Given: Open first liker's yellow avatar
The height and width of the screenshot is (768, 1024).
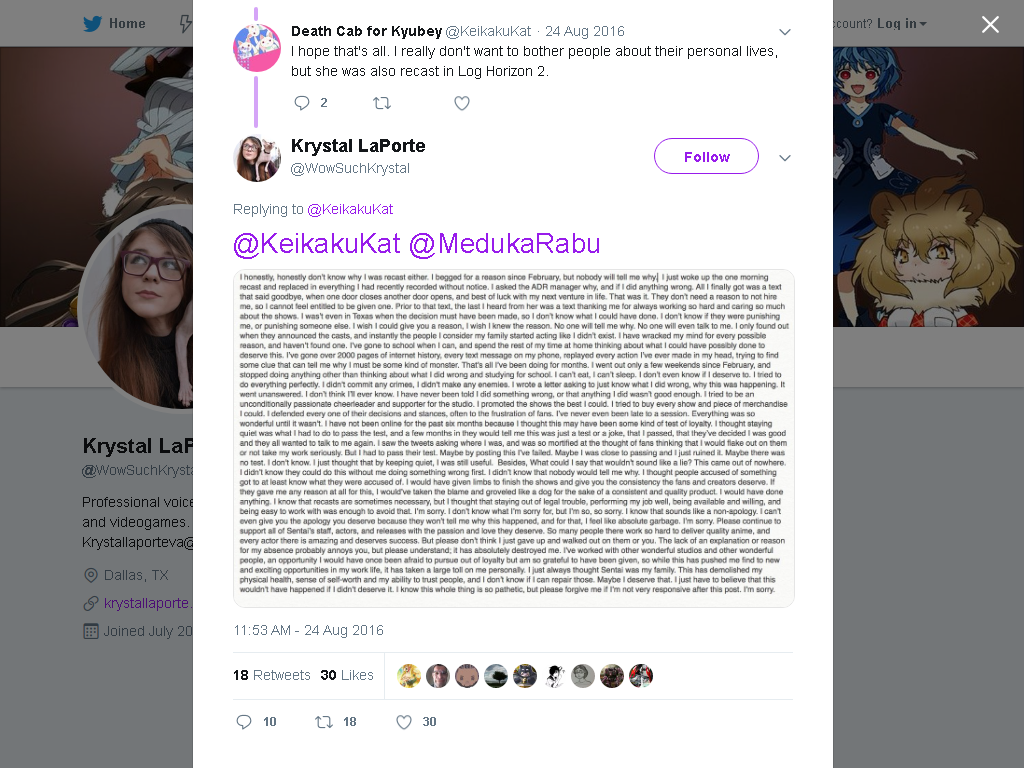Looking at the screenshot, I should click(x=409, y=676).
